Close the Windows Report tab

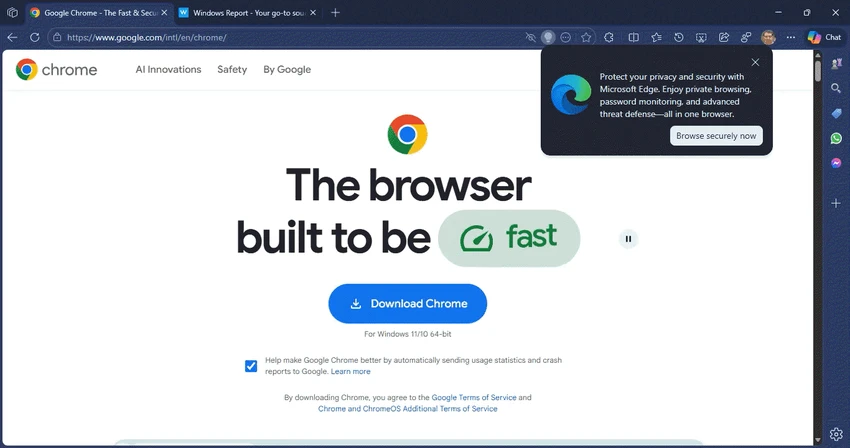(313, 12)
